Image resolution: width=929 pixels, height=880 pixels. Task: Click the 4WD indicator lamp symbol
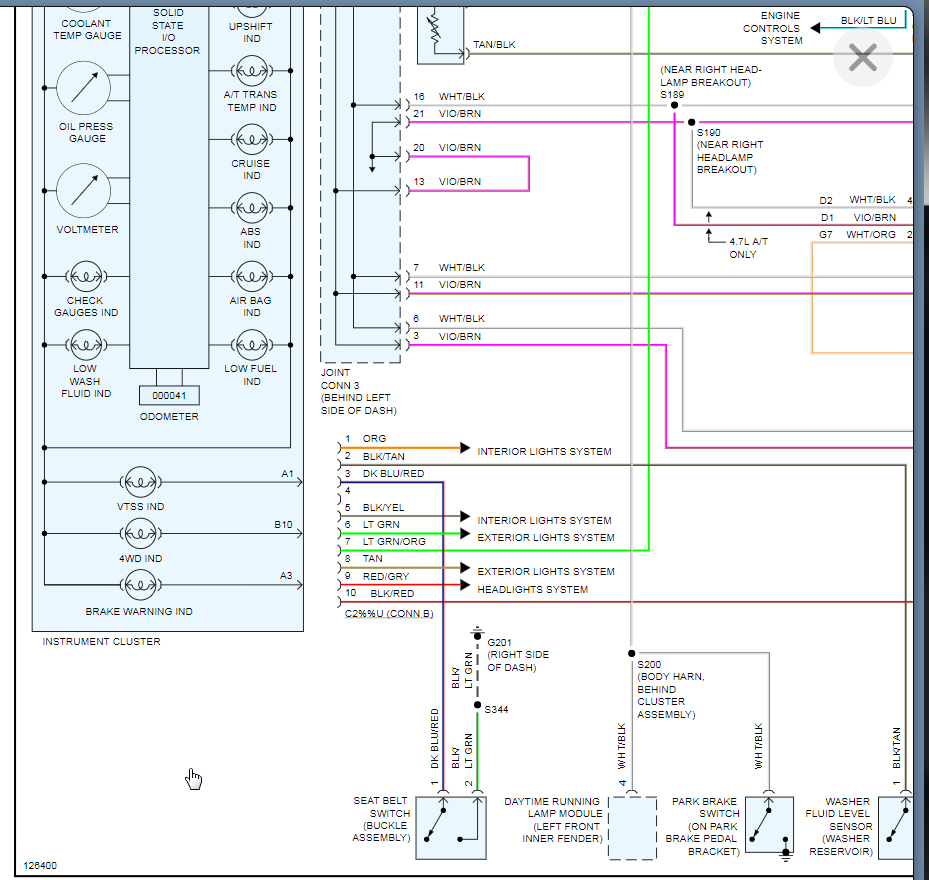(141, 533)
